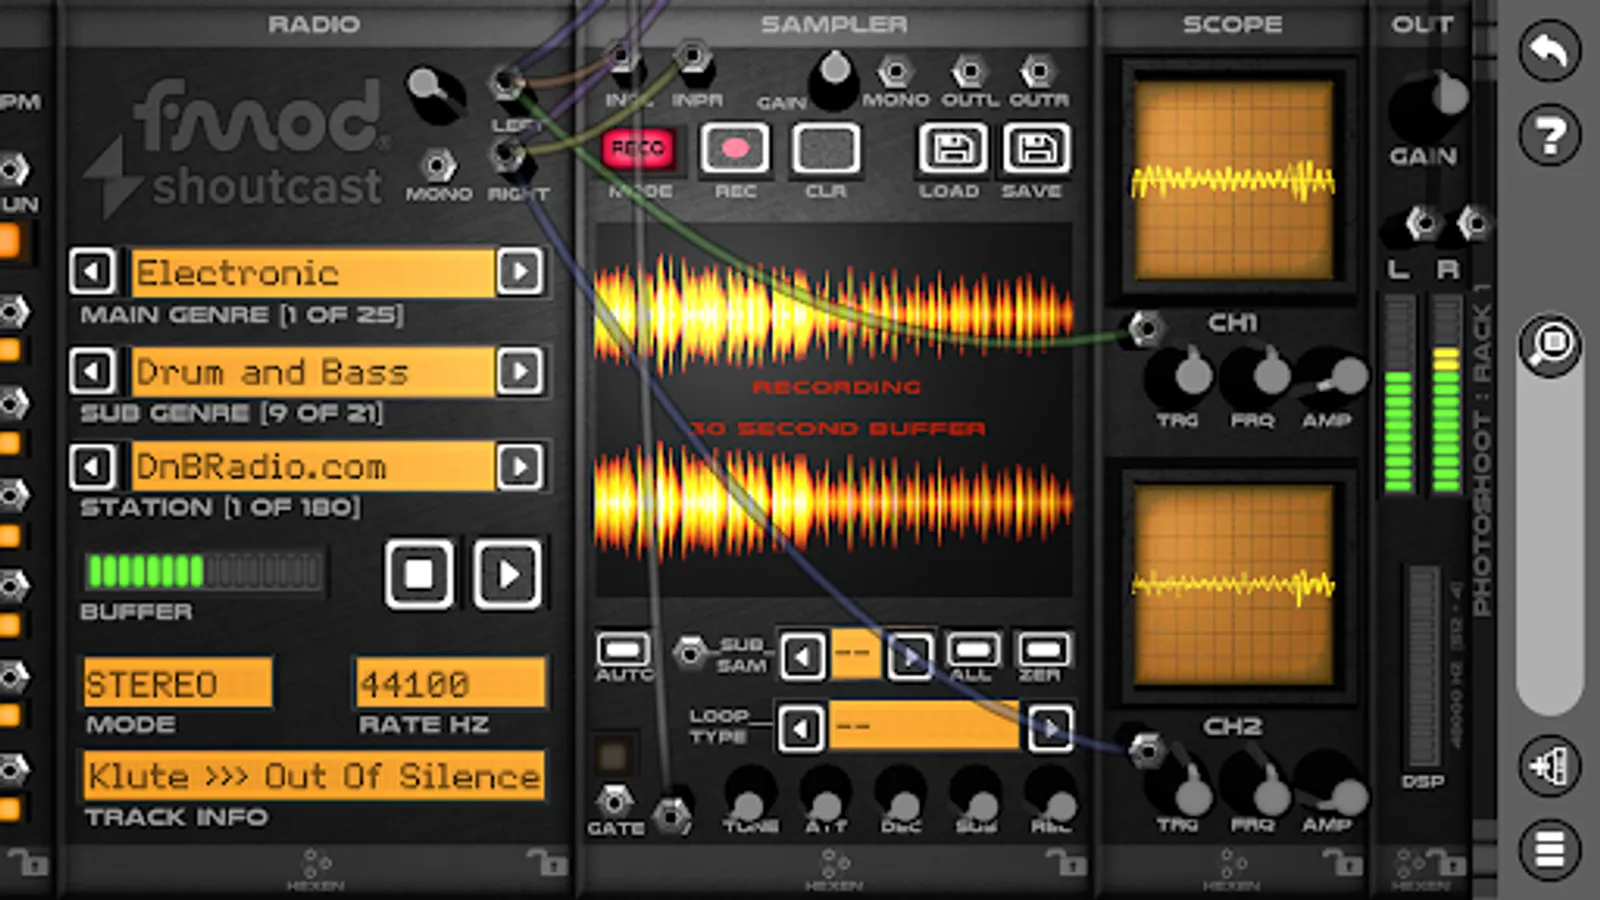
Task: Click the sampler REC record button
Action: 735,149
